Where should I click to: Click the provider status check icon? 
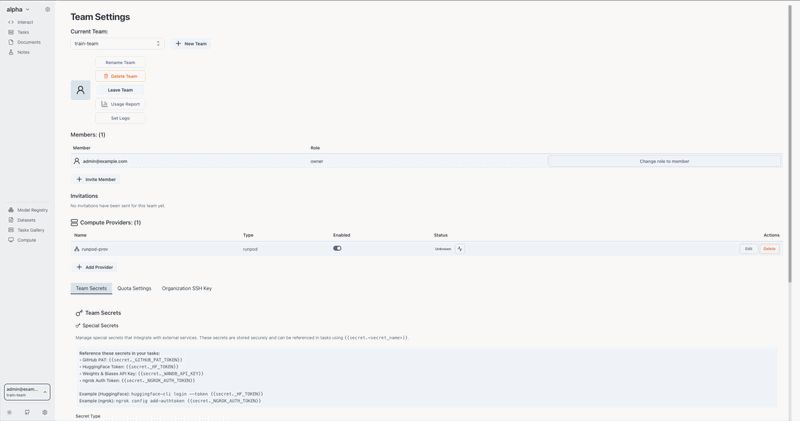pyautogui.click(x=460, y=249)
